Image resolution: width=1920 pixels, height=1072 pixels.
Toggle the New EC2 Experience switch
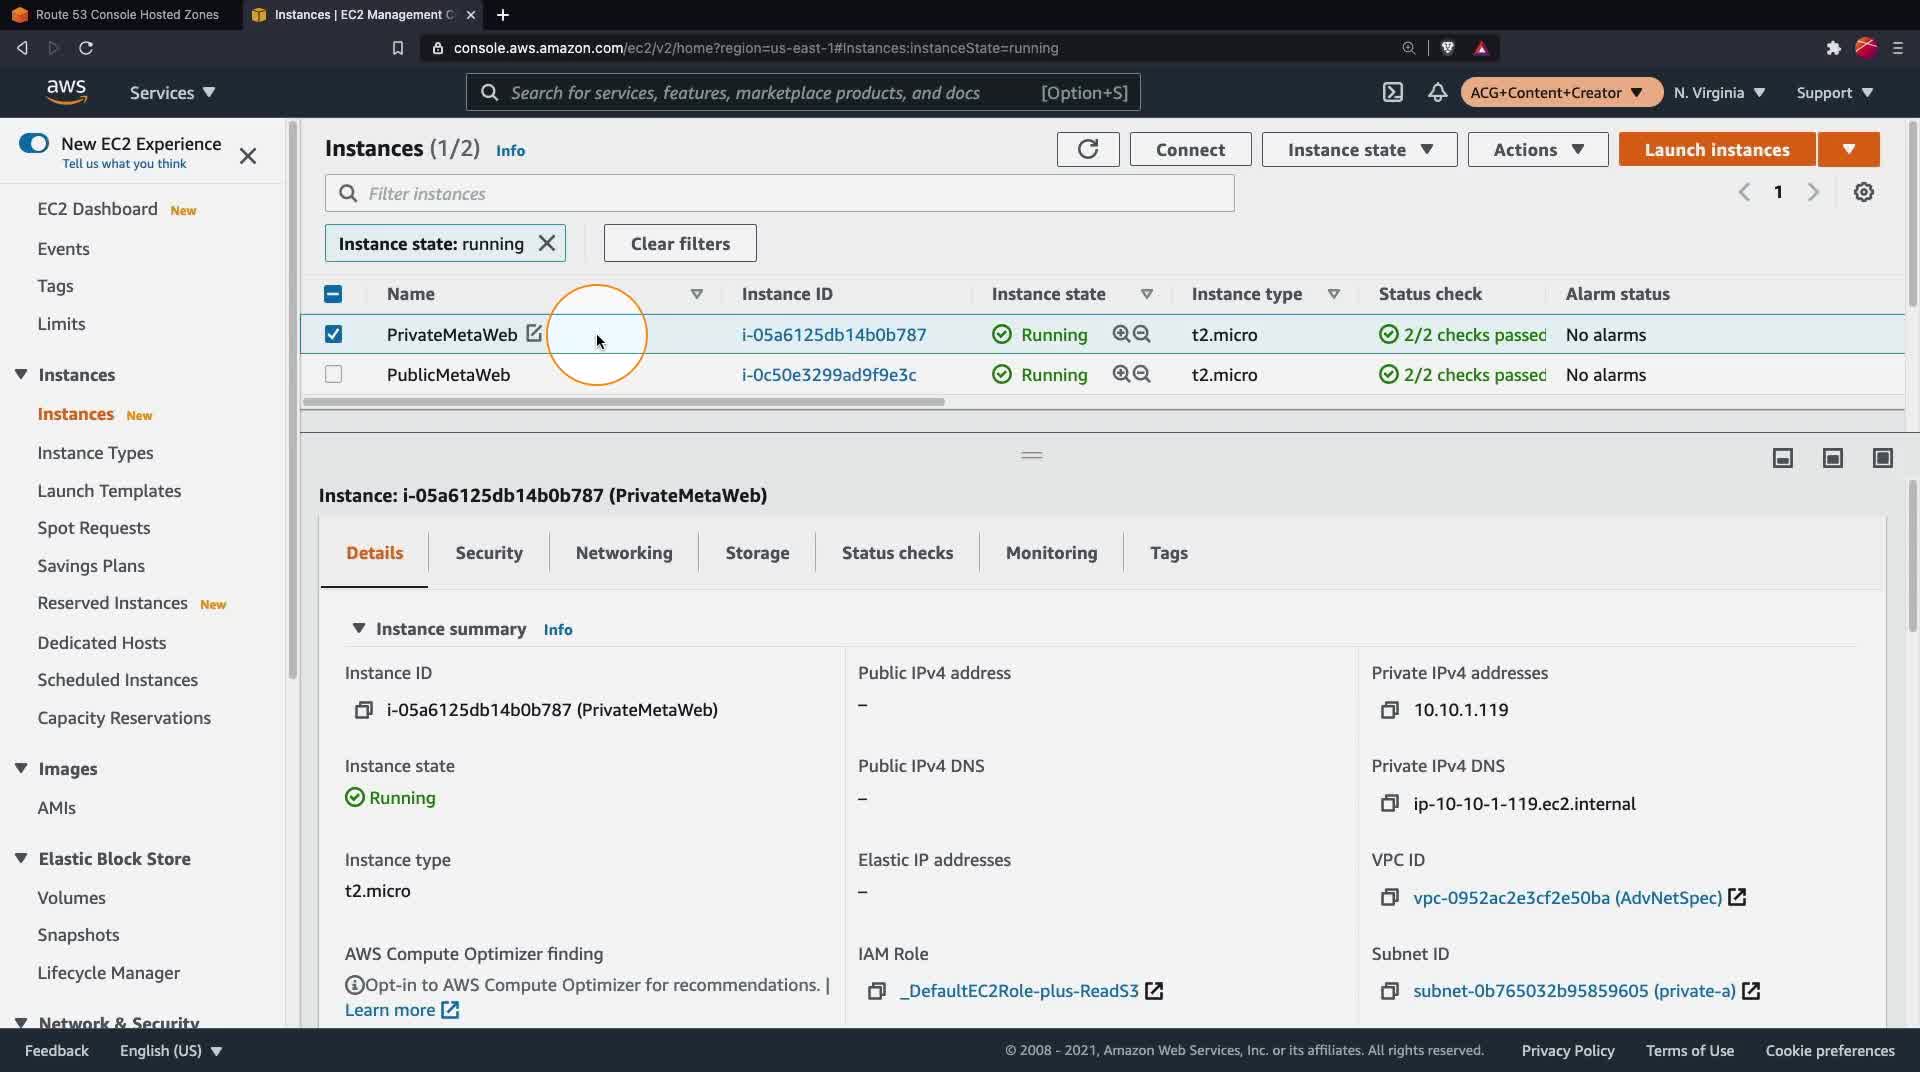34,143
